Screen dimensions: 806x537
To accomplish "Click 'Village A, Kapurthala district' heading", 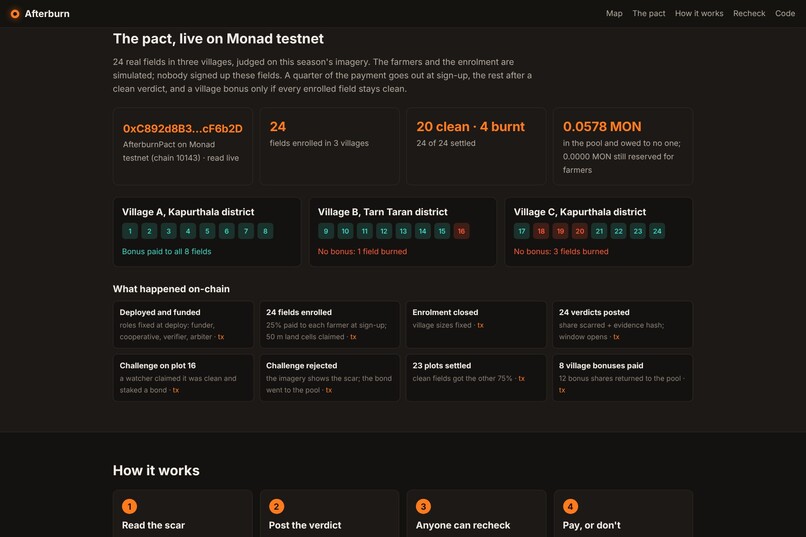I will click(188, 212).
